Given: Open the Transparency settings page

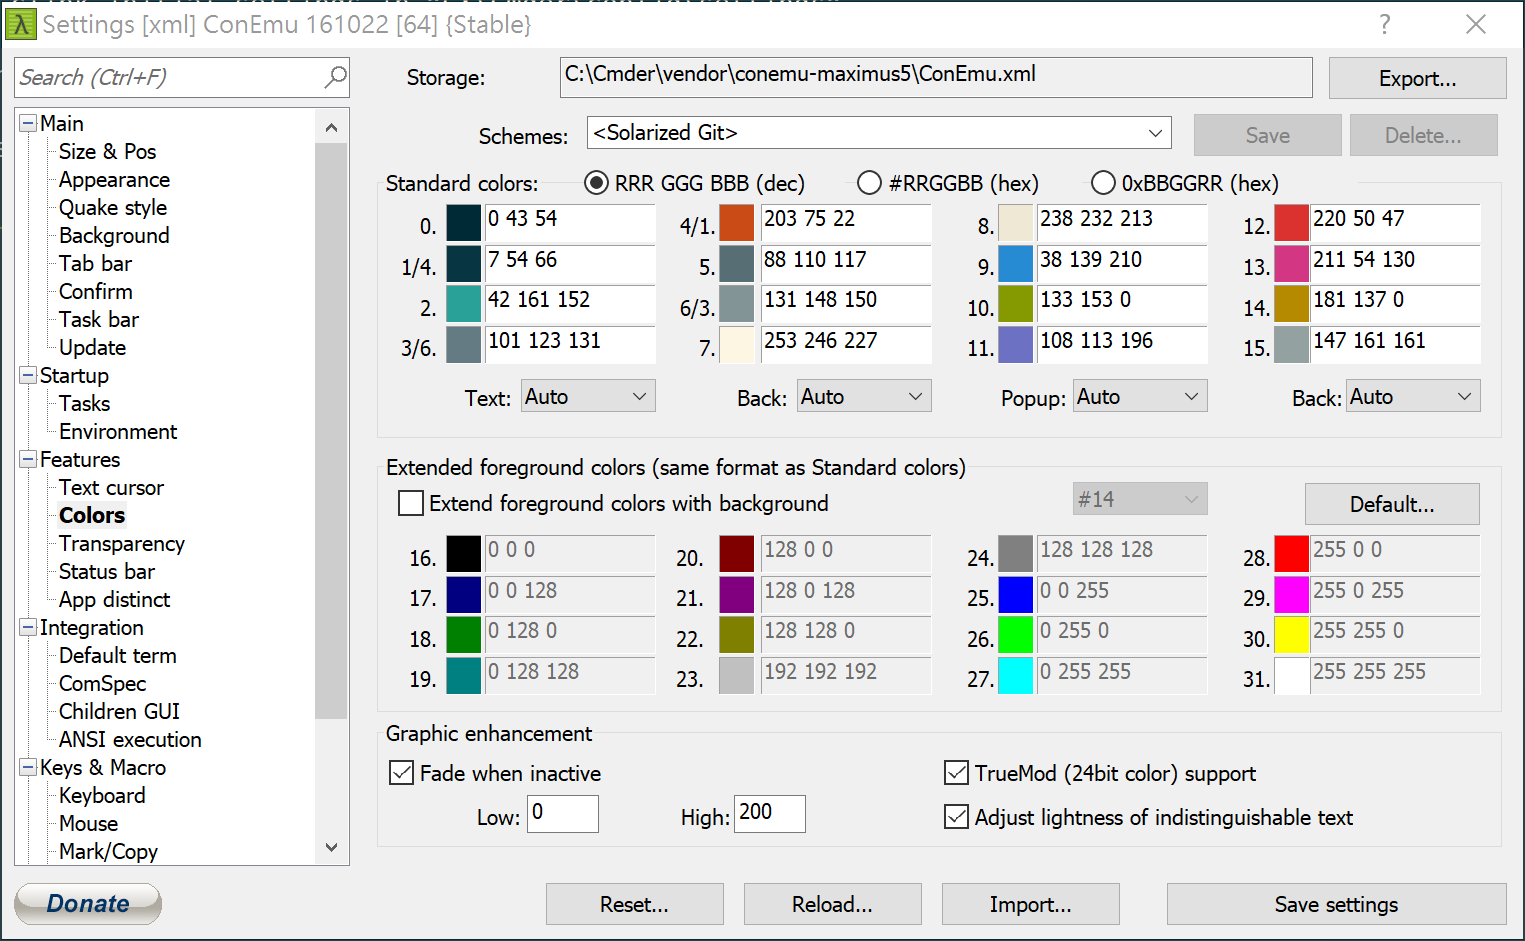Looking at the screenshot, I should pos(122,543).
